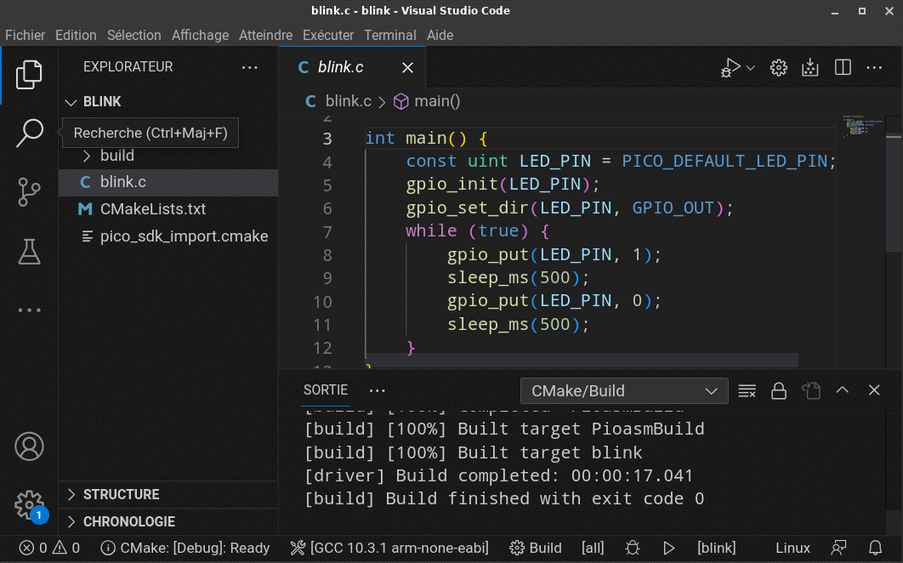Click line number 7 in gutter
The height and width of the screenshot is (563, 903).
327,231
